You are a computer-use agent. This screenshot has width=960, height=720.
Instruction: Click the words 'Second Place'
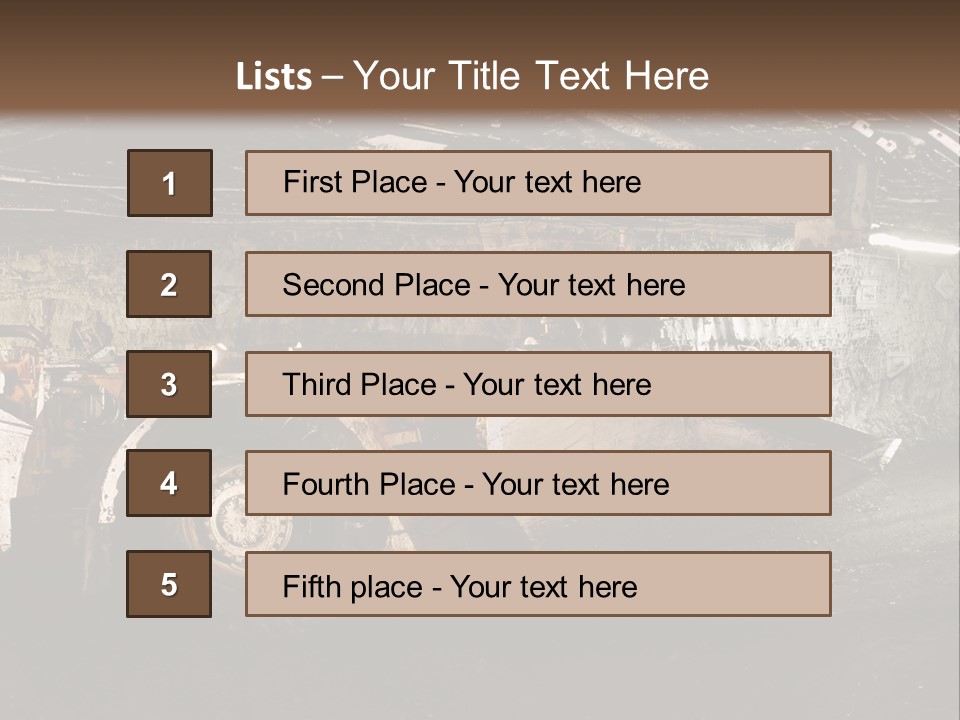pos(376,285)
